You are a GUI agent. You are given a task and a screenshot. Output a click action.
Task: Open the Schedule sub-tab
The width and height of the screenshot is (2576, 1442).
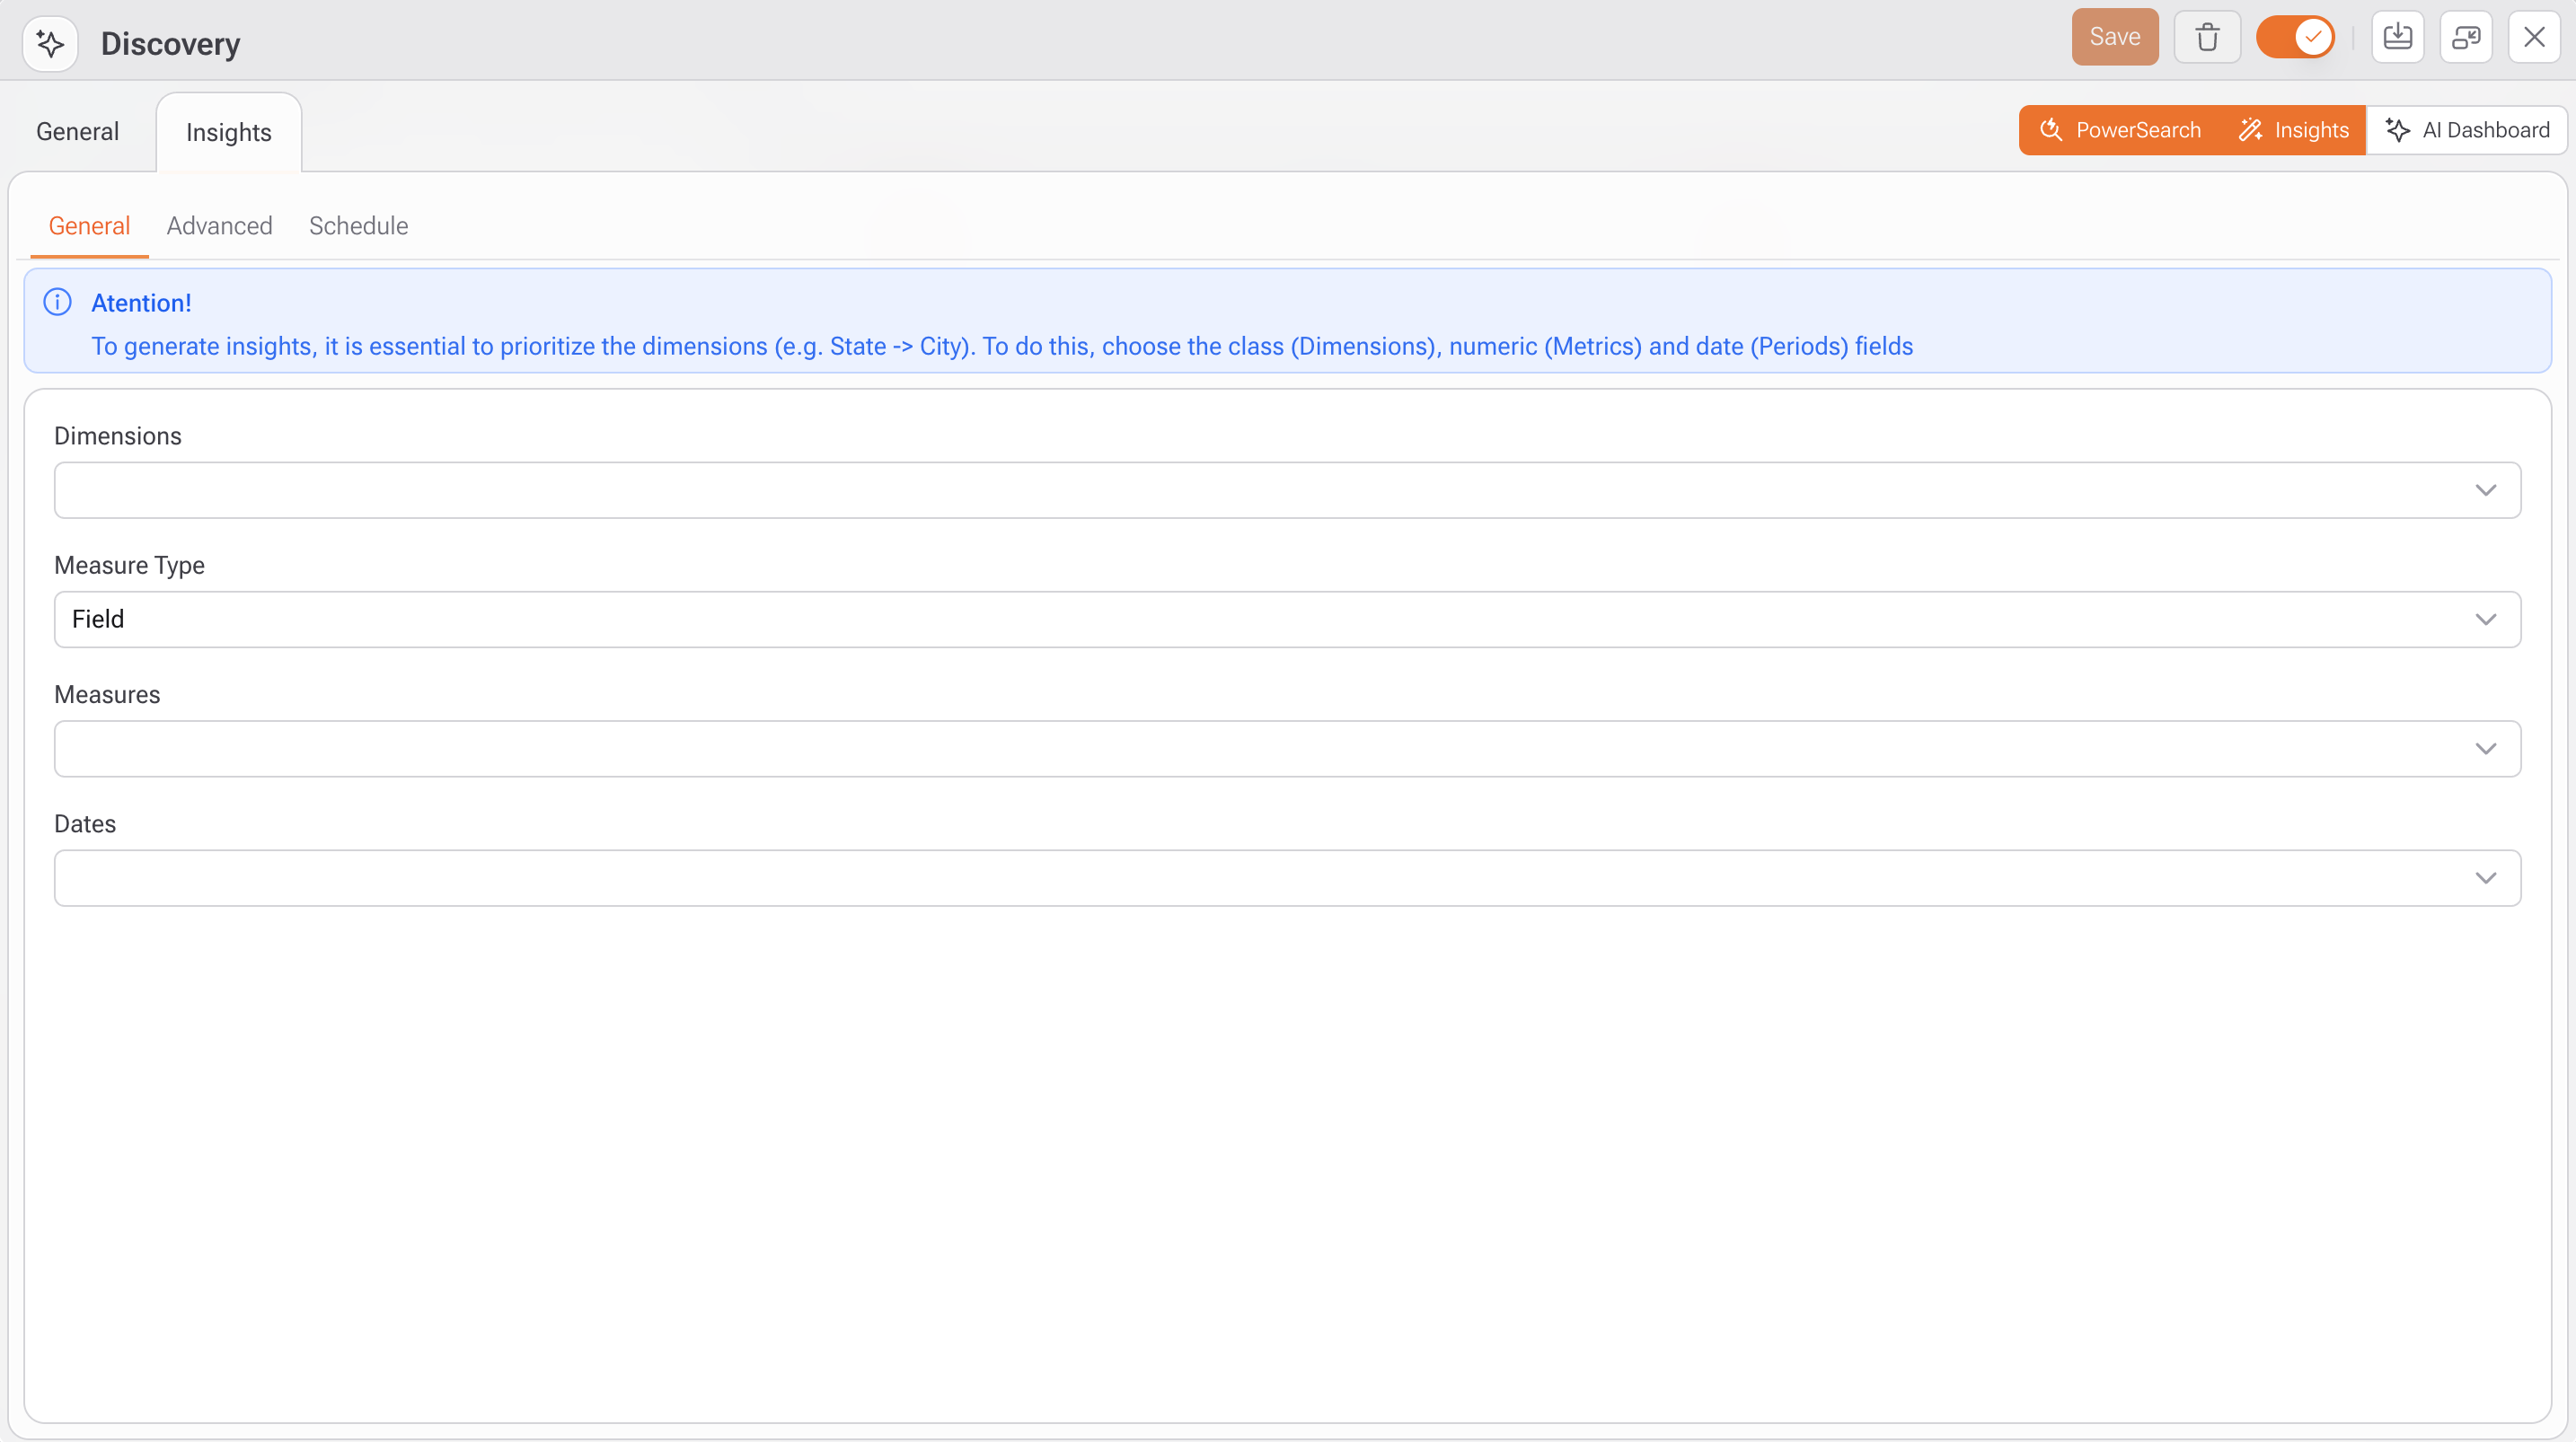pos(358,226)
